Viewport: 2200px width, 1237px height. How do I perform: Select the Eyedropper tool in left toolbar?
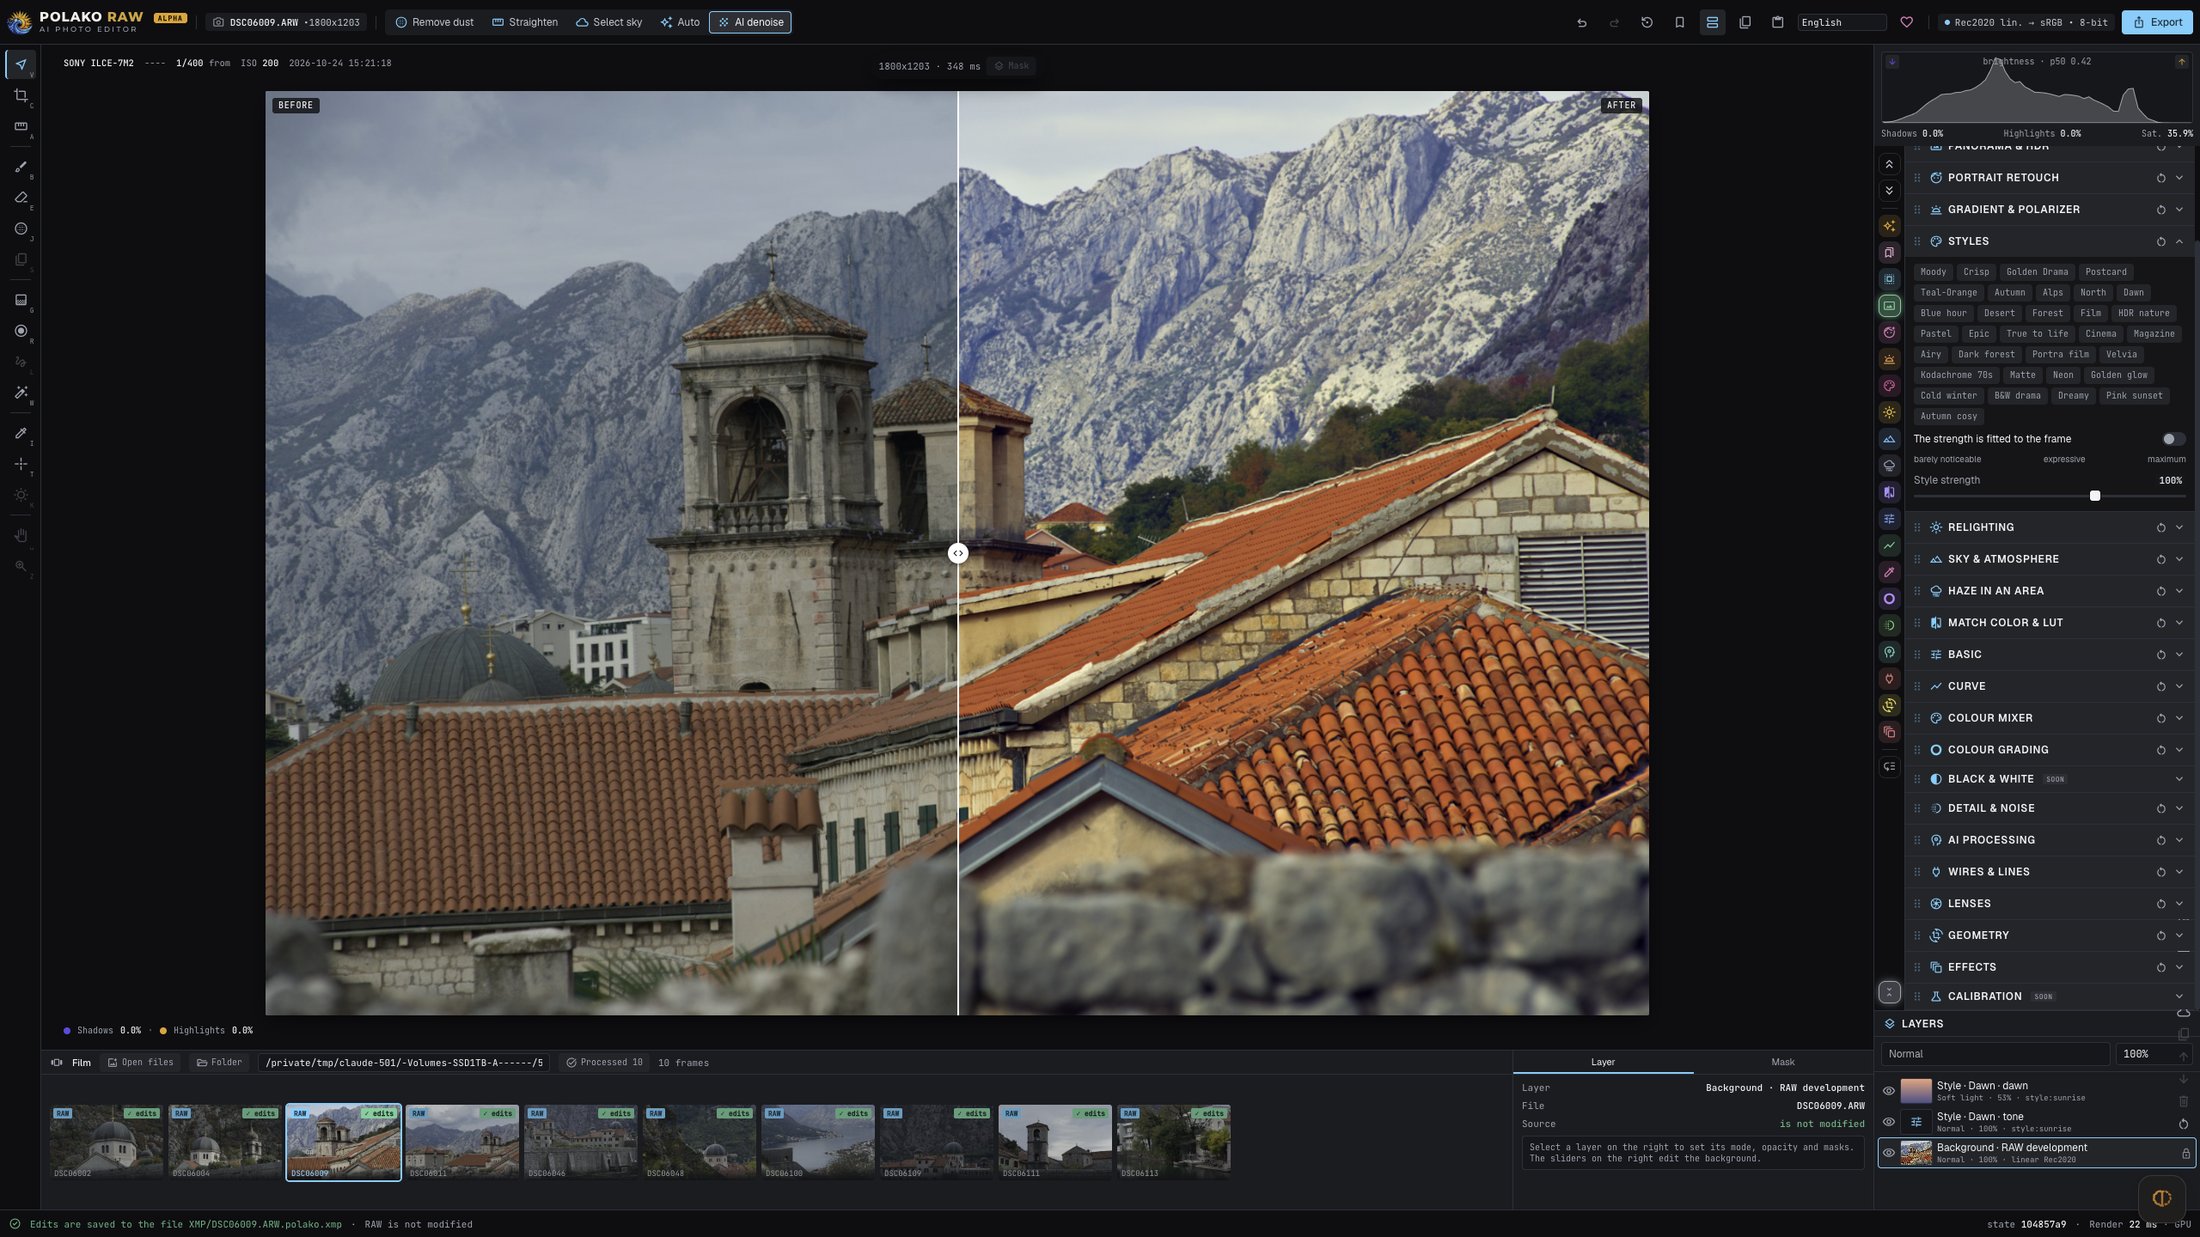coord(20,433)
